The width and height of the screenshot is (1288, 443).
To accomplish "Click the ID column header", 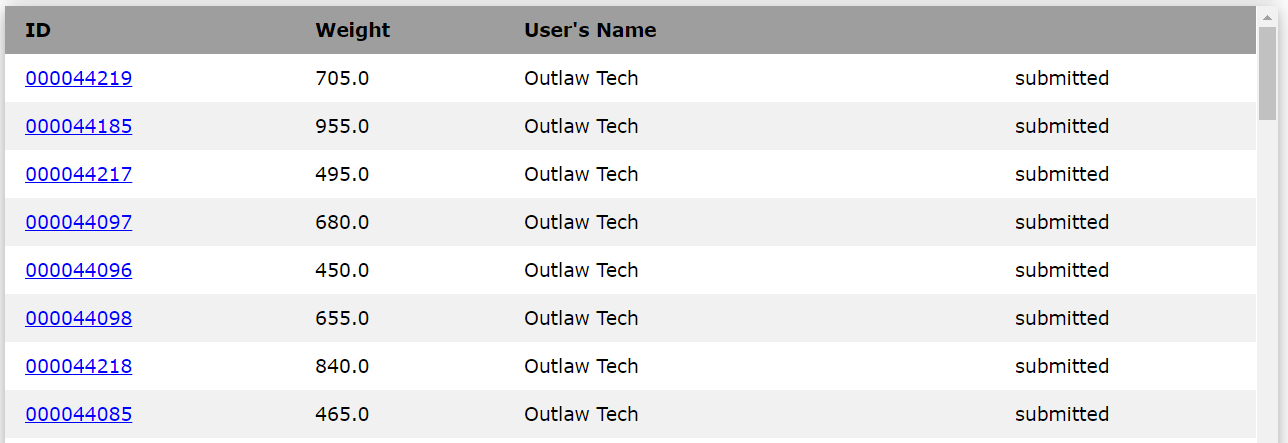I will (x=38, y=30).
